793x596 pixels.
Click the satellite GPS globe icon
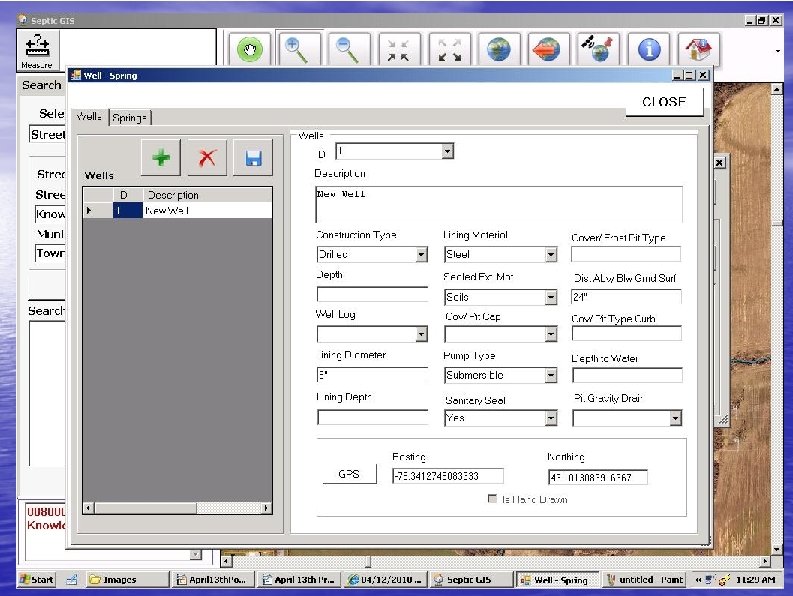(598, 50)
